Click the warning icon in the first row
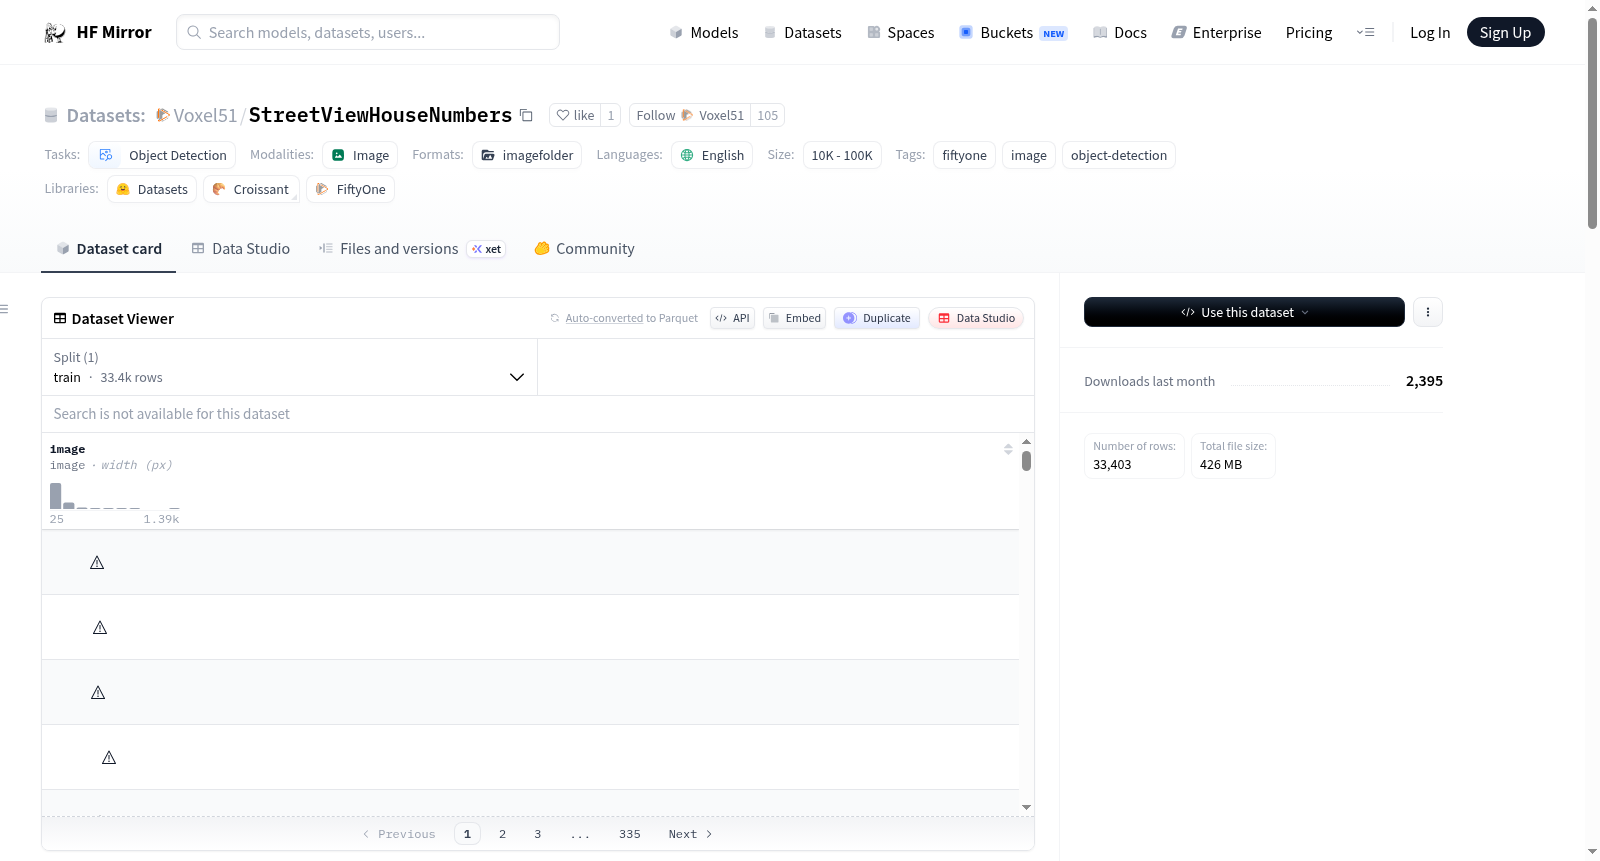The width and height of the screenshot is (1600, 861). click(97, 563)
